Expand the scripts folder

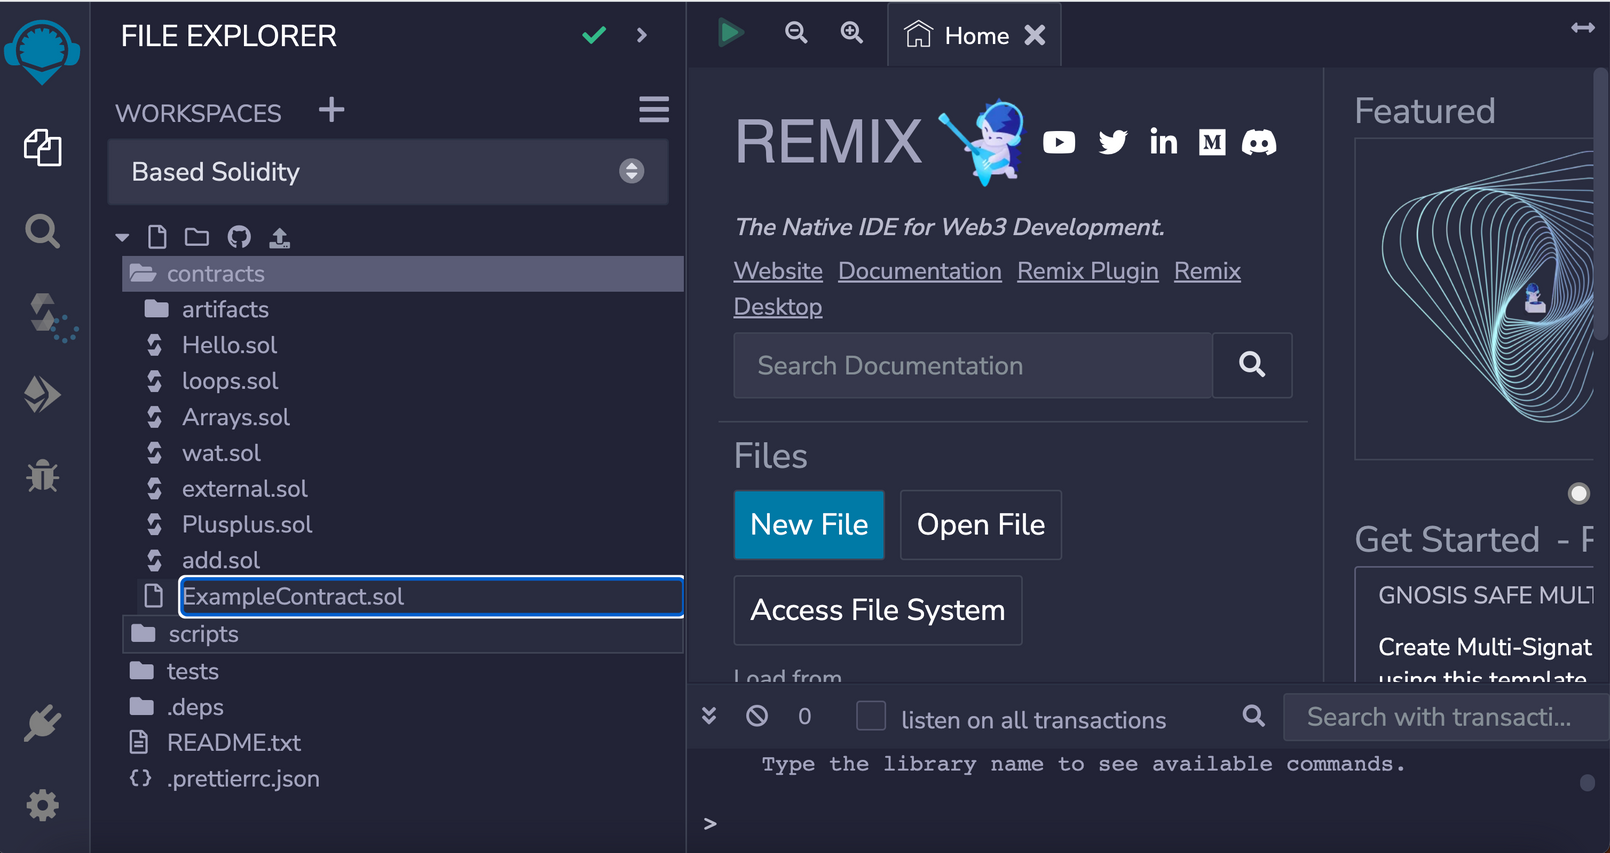pos(403,635)
